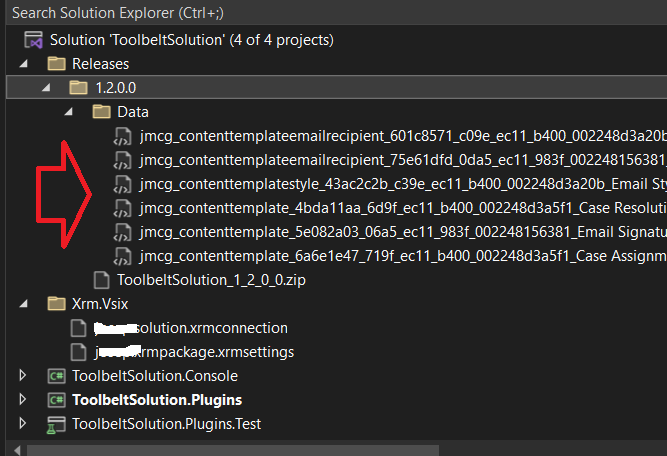Select the xrmpackage.xrmsettings file
Image resolution: width=667 pixels, height=456 pixels.
190,352
